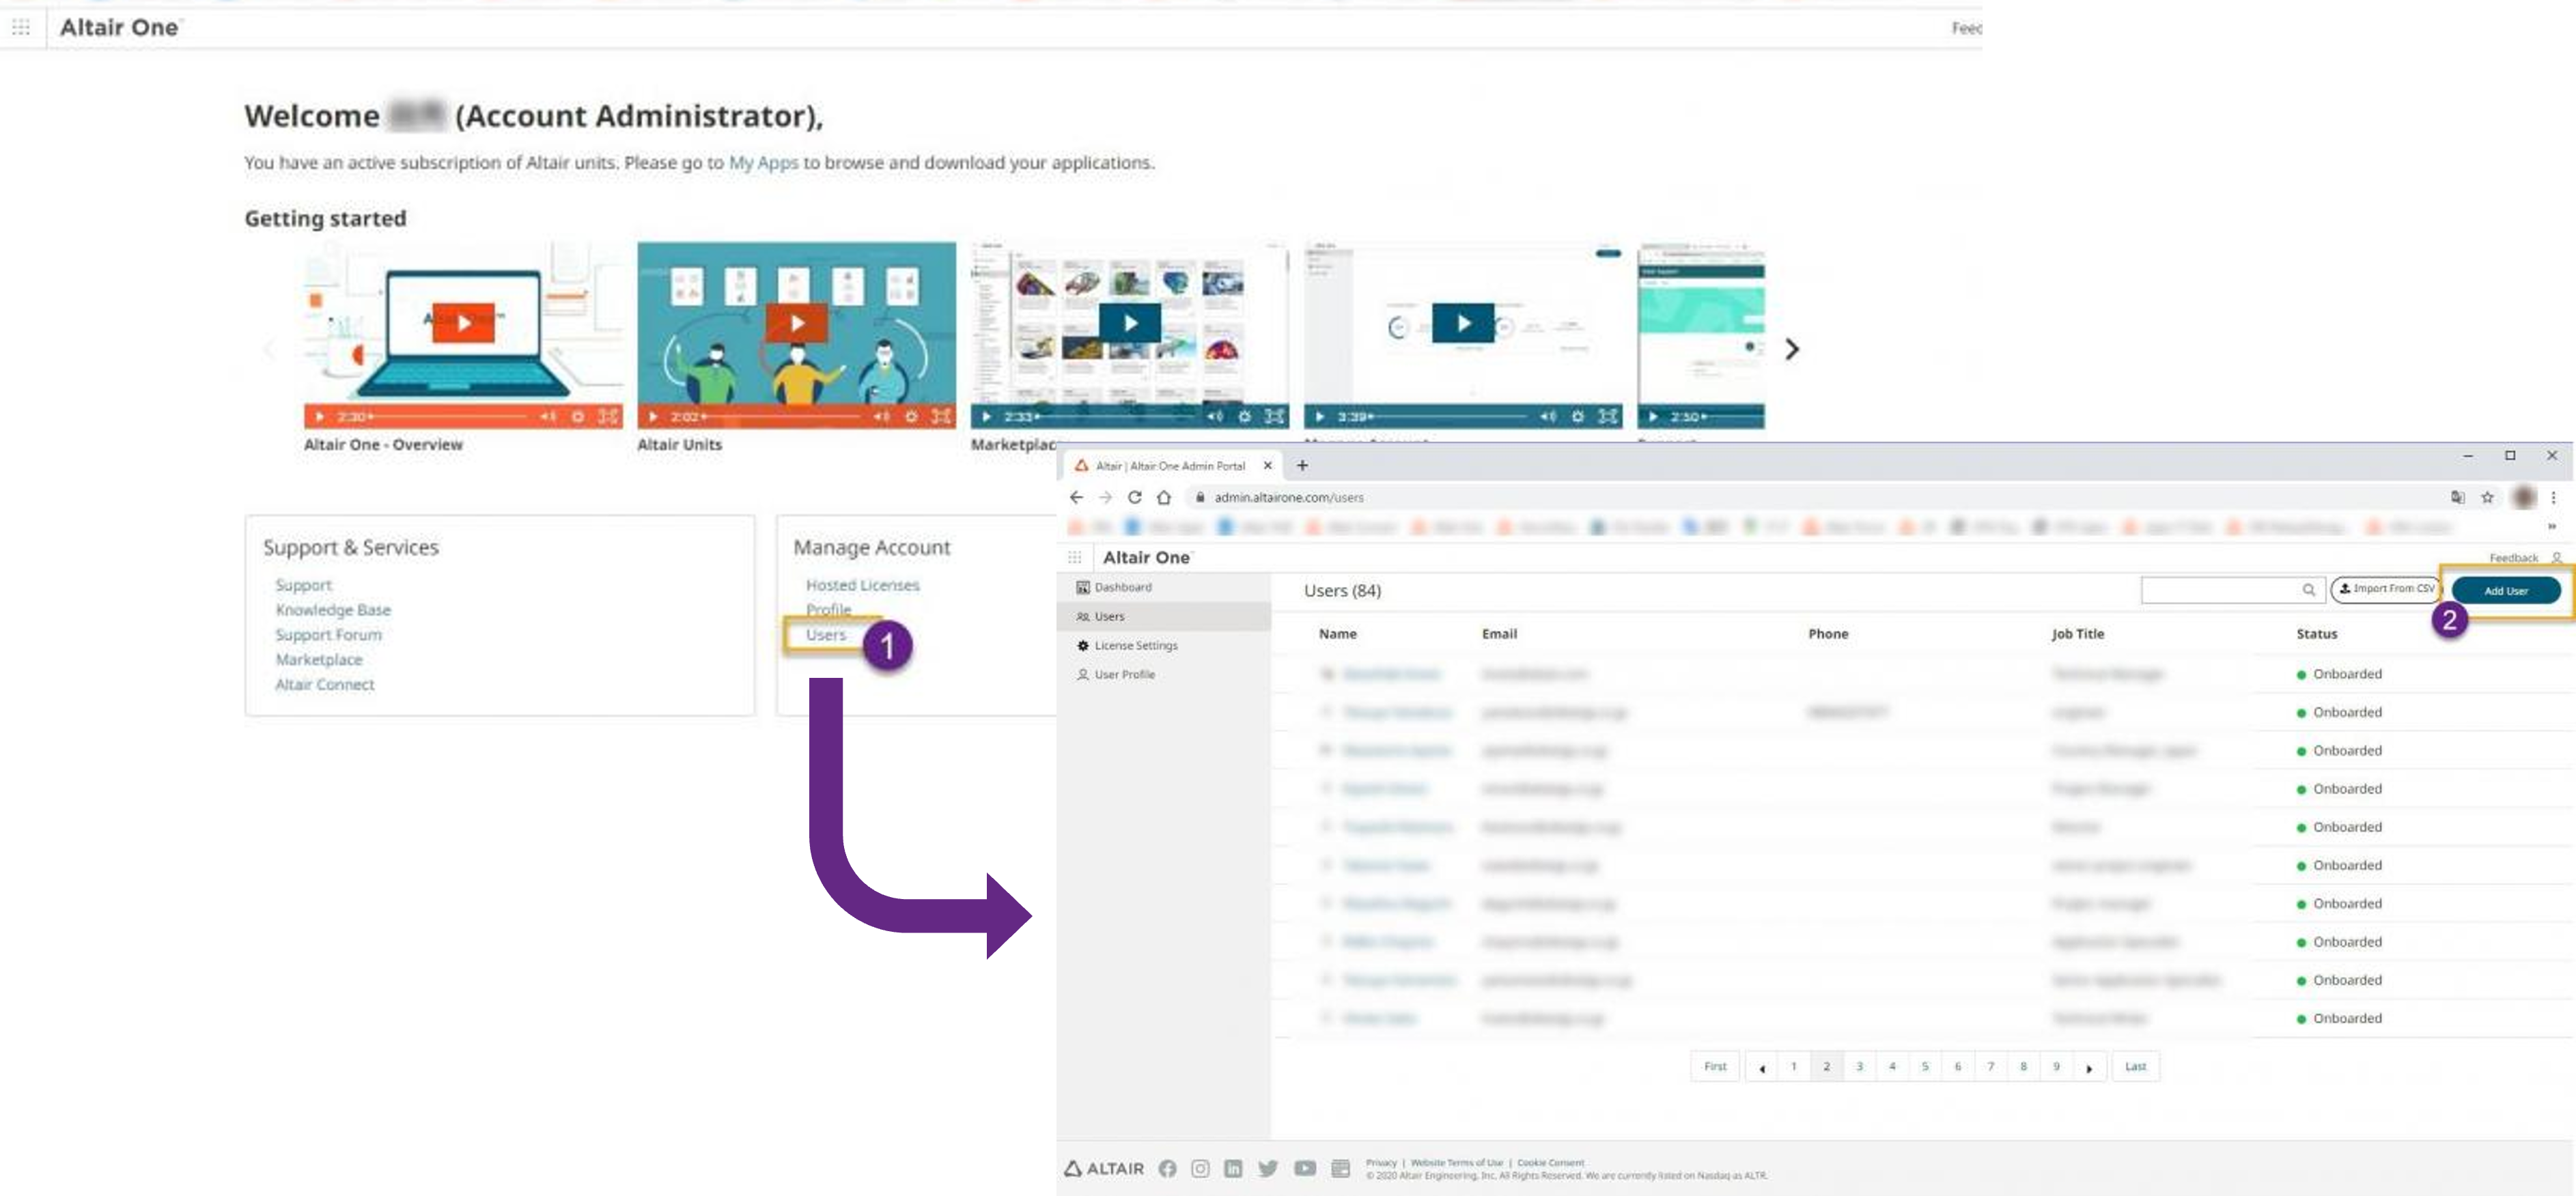The width and height of the screenshot is (2576, 1196).
Task: Play the fourth getting started video
Action: 1463,323
